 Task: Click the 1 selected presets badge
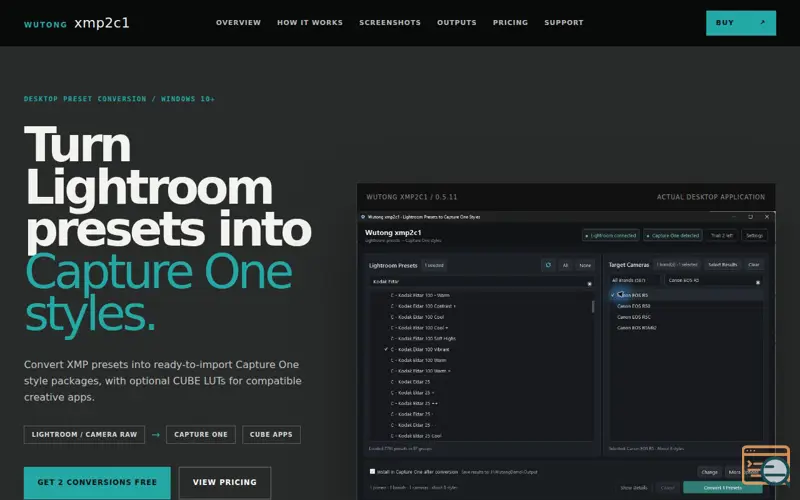(434, 265)
